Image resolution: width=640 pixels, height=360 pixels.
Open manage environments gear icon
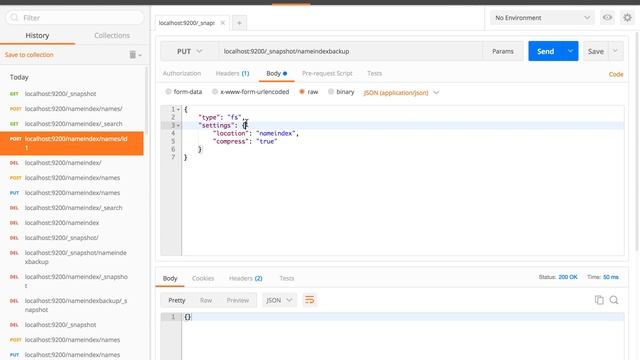pyautogui.click(x=627, y=18)
